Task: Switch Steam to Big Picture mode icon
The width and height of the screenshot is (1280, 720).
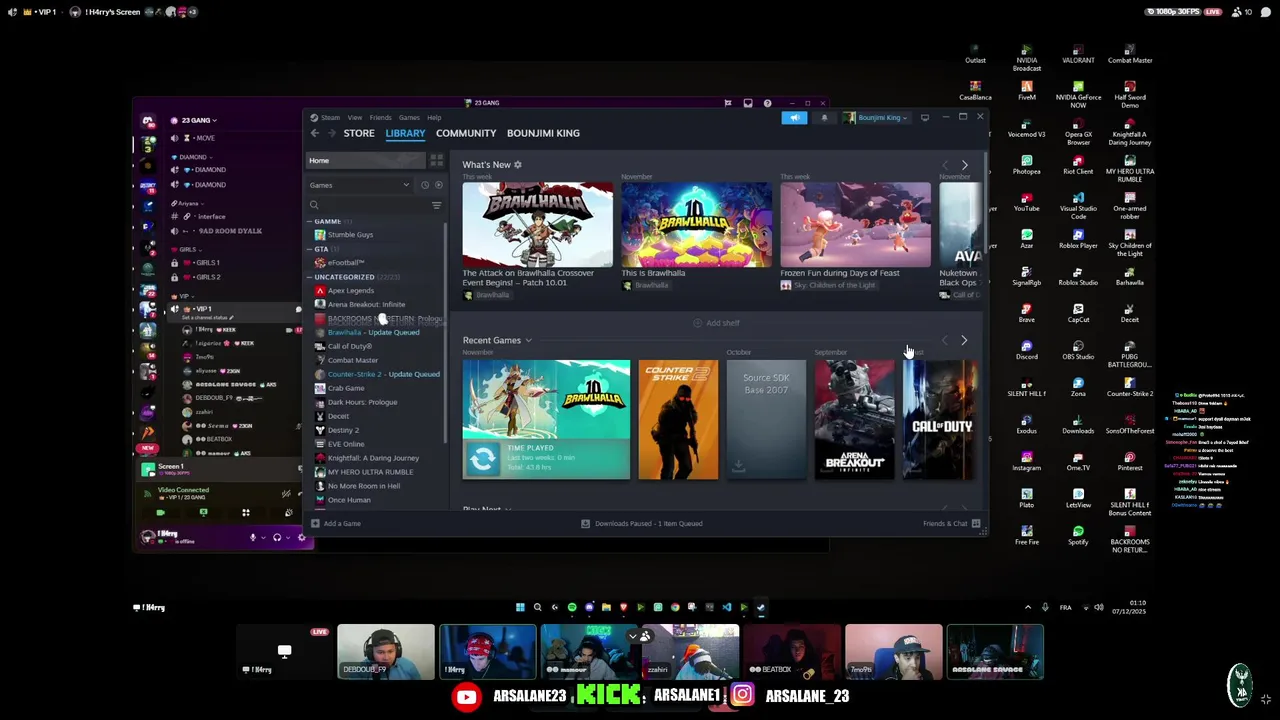Action: (x=925, y=118)
